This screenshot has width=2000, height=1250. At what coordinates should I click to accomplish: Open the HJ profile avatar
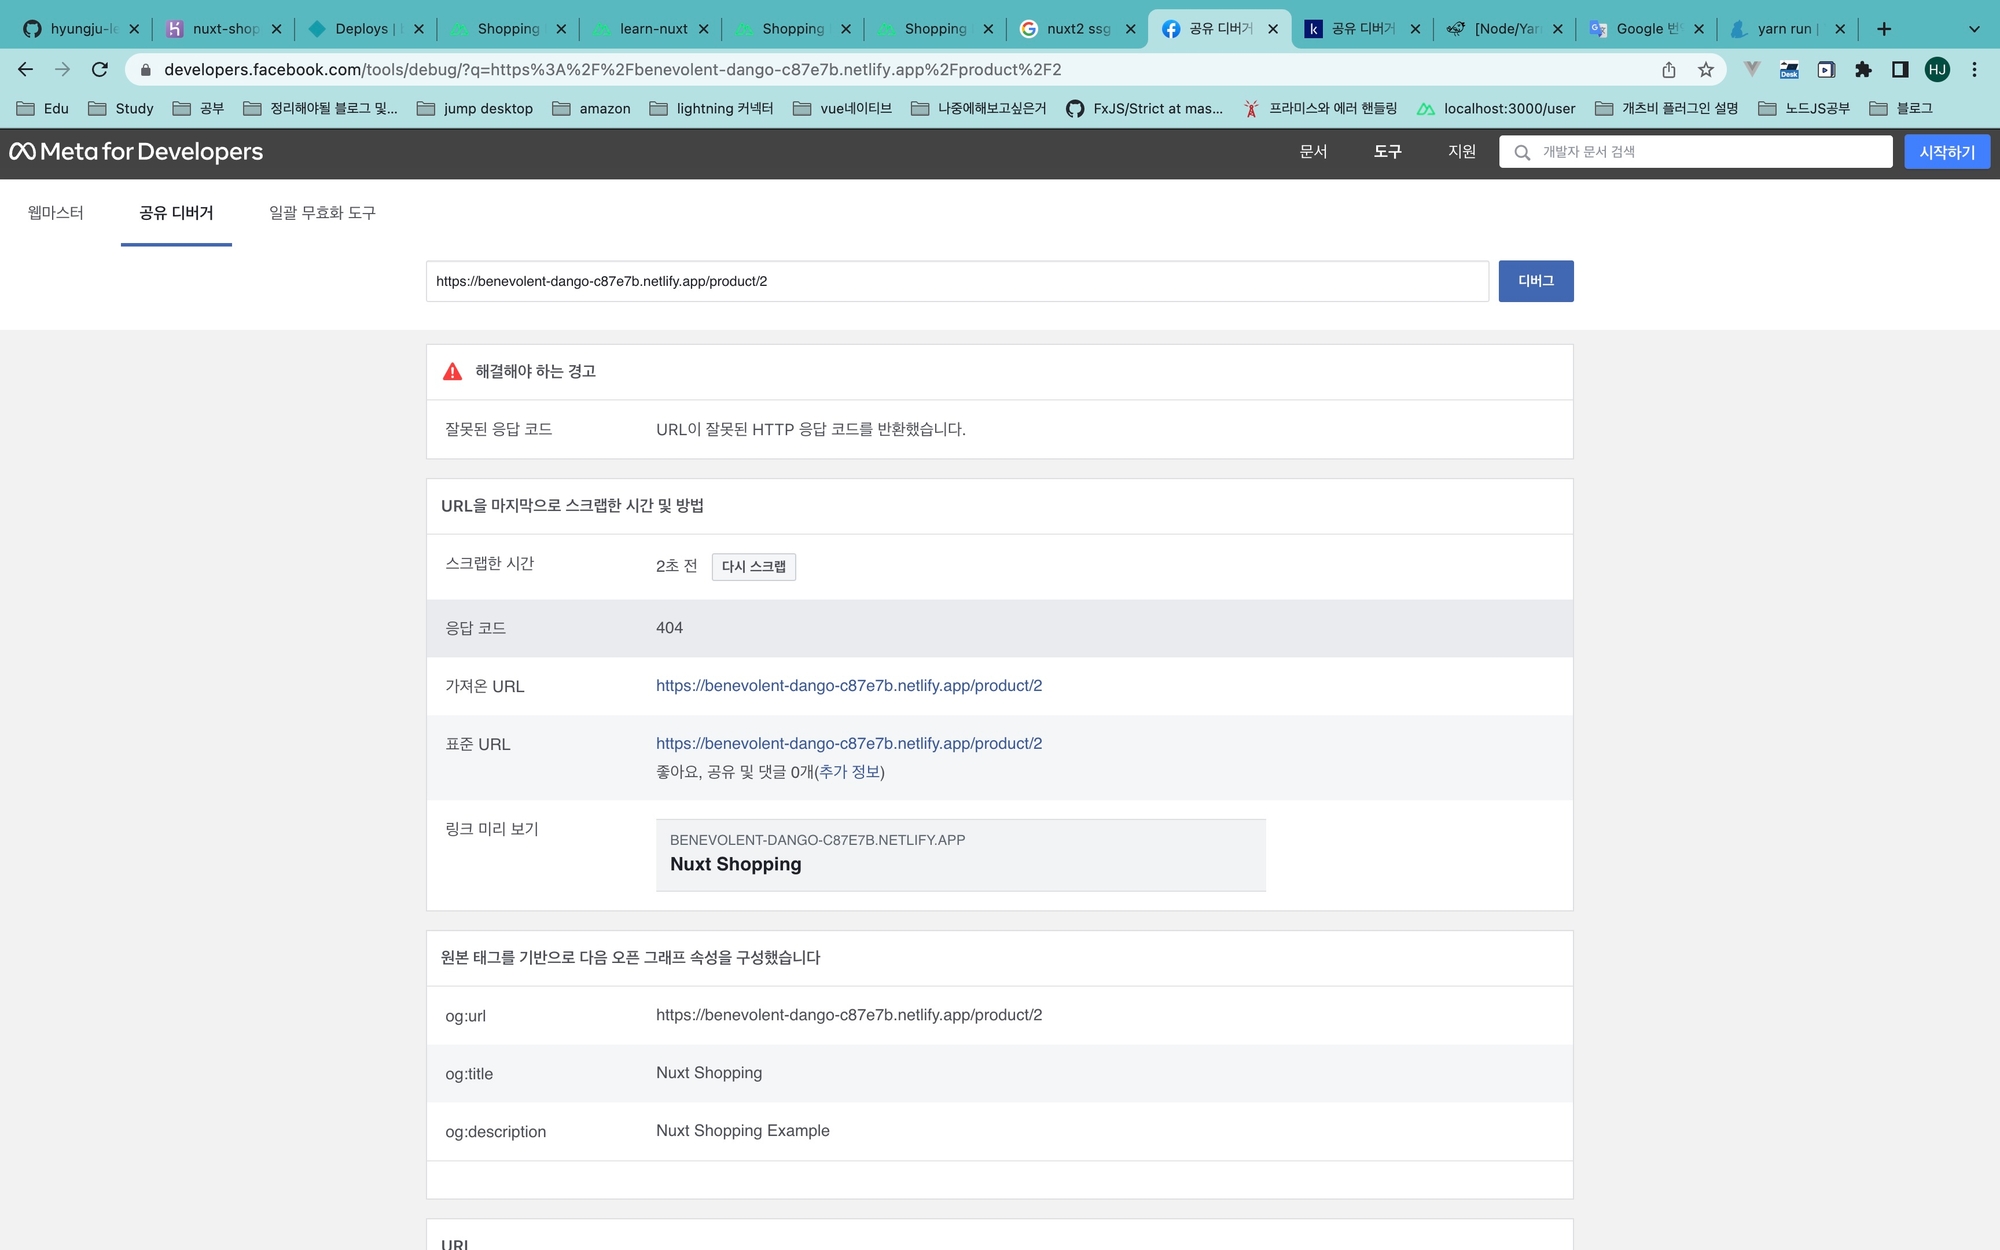point(1937,69)
